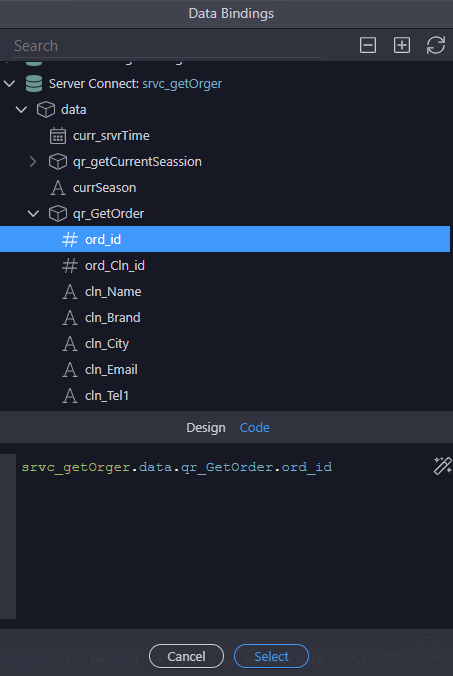Collapse the Server Connect srvc_getOrger node

coord(9,84)
